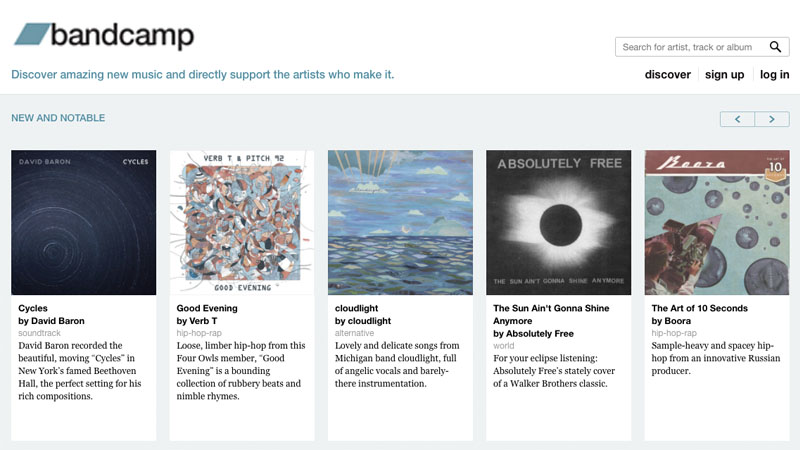
Task: Click the cloudlight title link
Action: pyautogui.click(x=357, y=308)
